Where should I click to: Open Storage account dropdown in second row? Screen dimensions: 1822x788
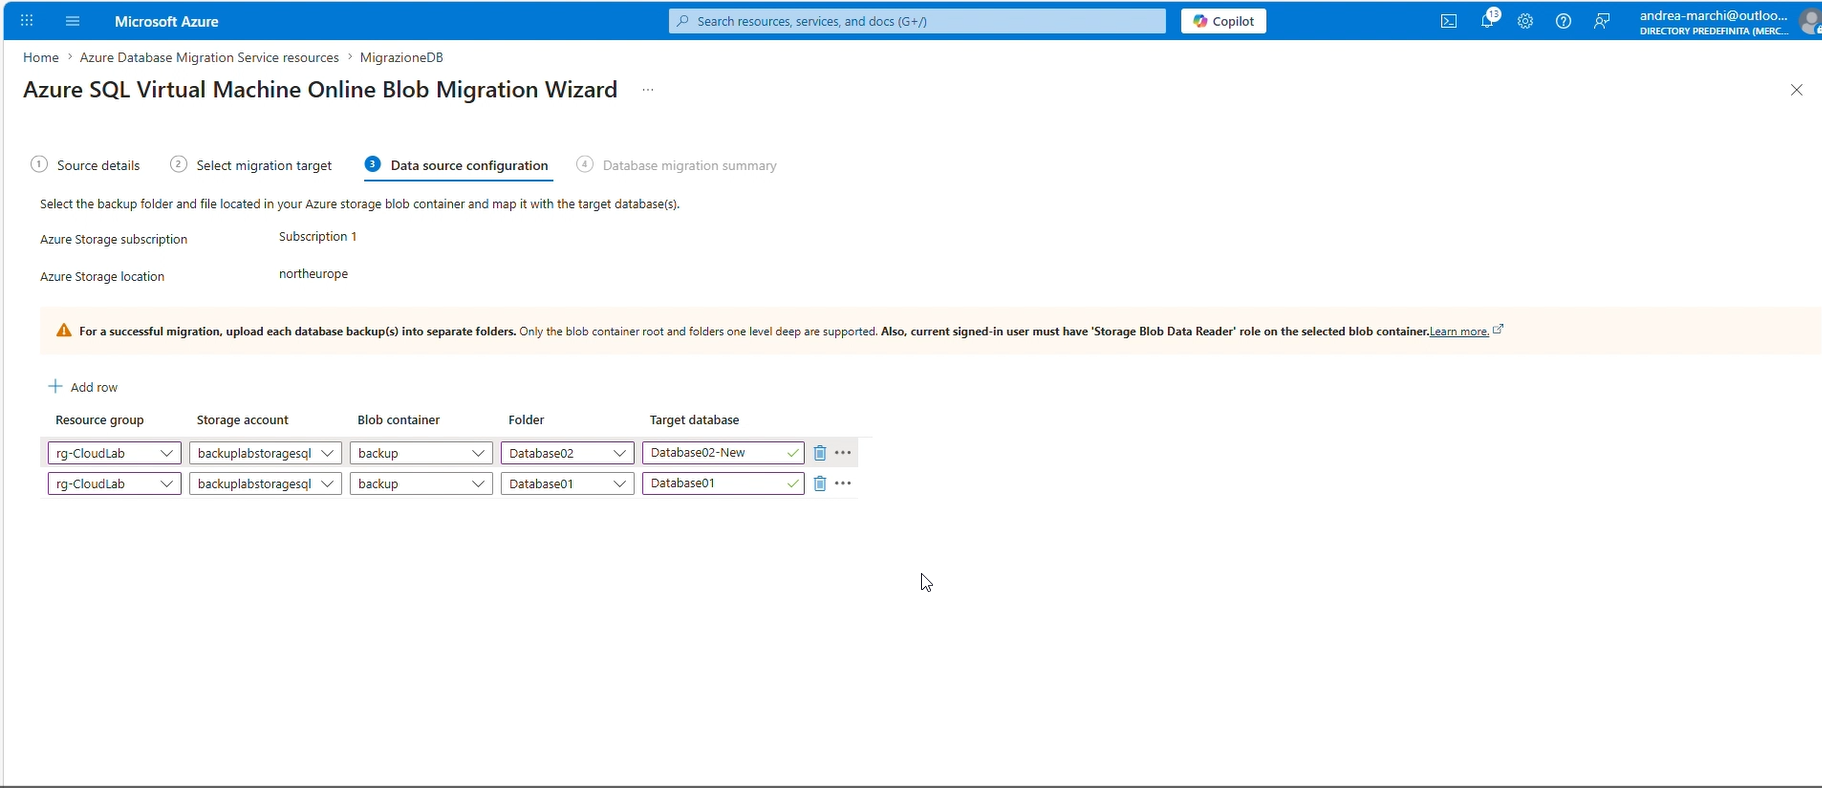pyautogui.click(x=265, y=484)
